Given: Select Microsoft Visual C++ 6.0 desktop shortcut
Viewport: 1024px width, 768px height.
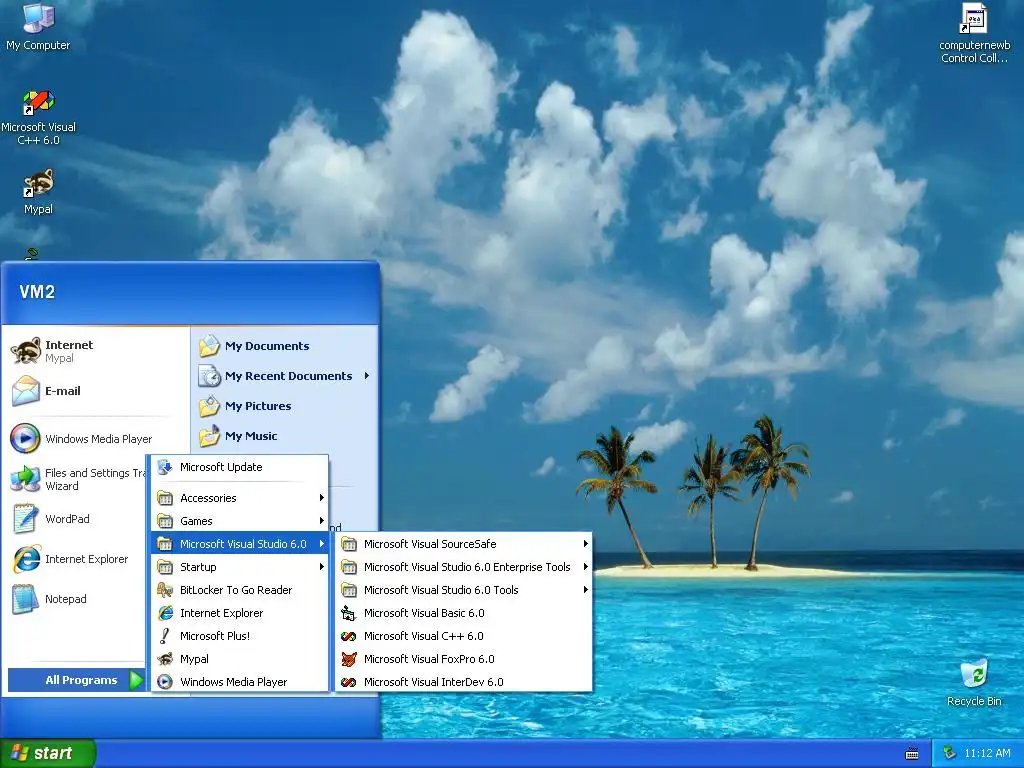Looking at the screenshot, I should pos(38,118).
